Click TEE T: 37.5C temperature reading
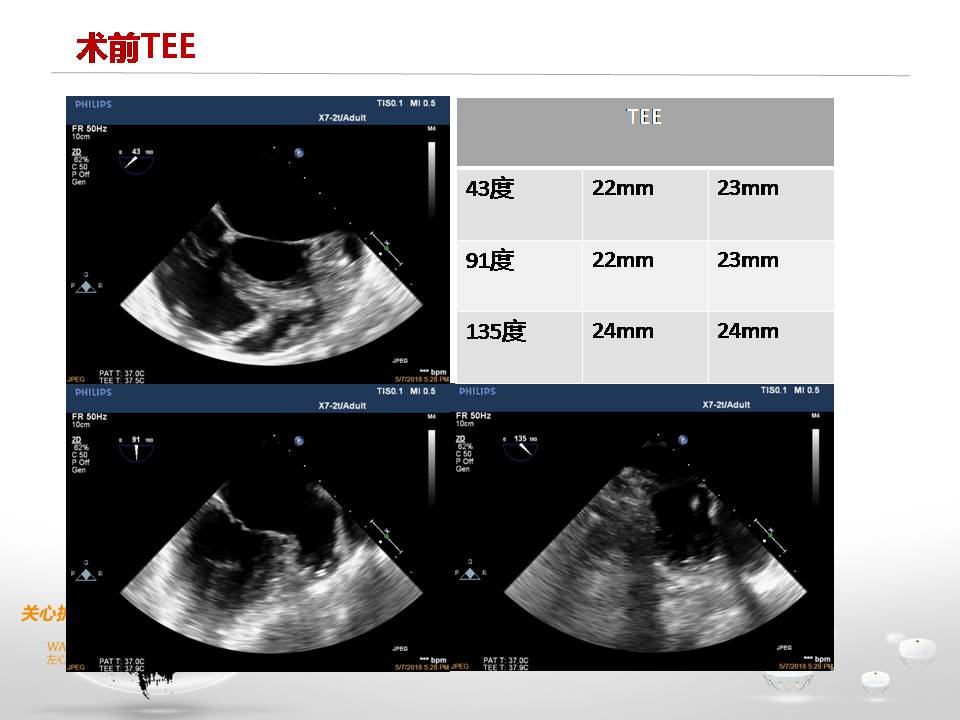The height and width of the screenshot is (720, 960). pos(122,380)
